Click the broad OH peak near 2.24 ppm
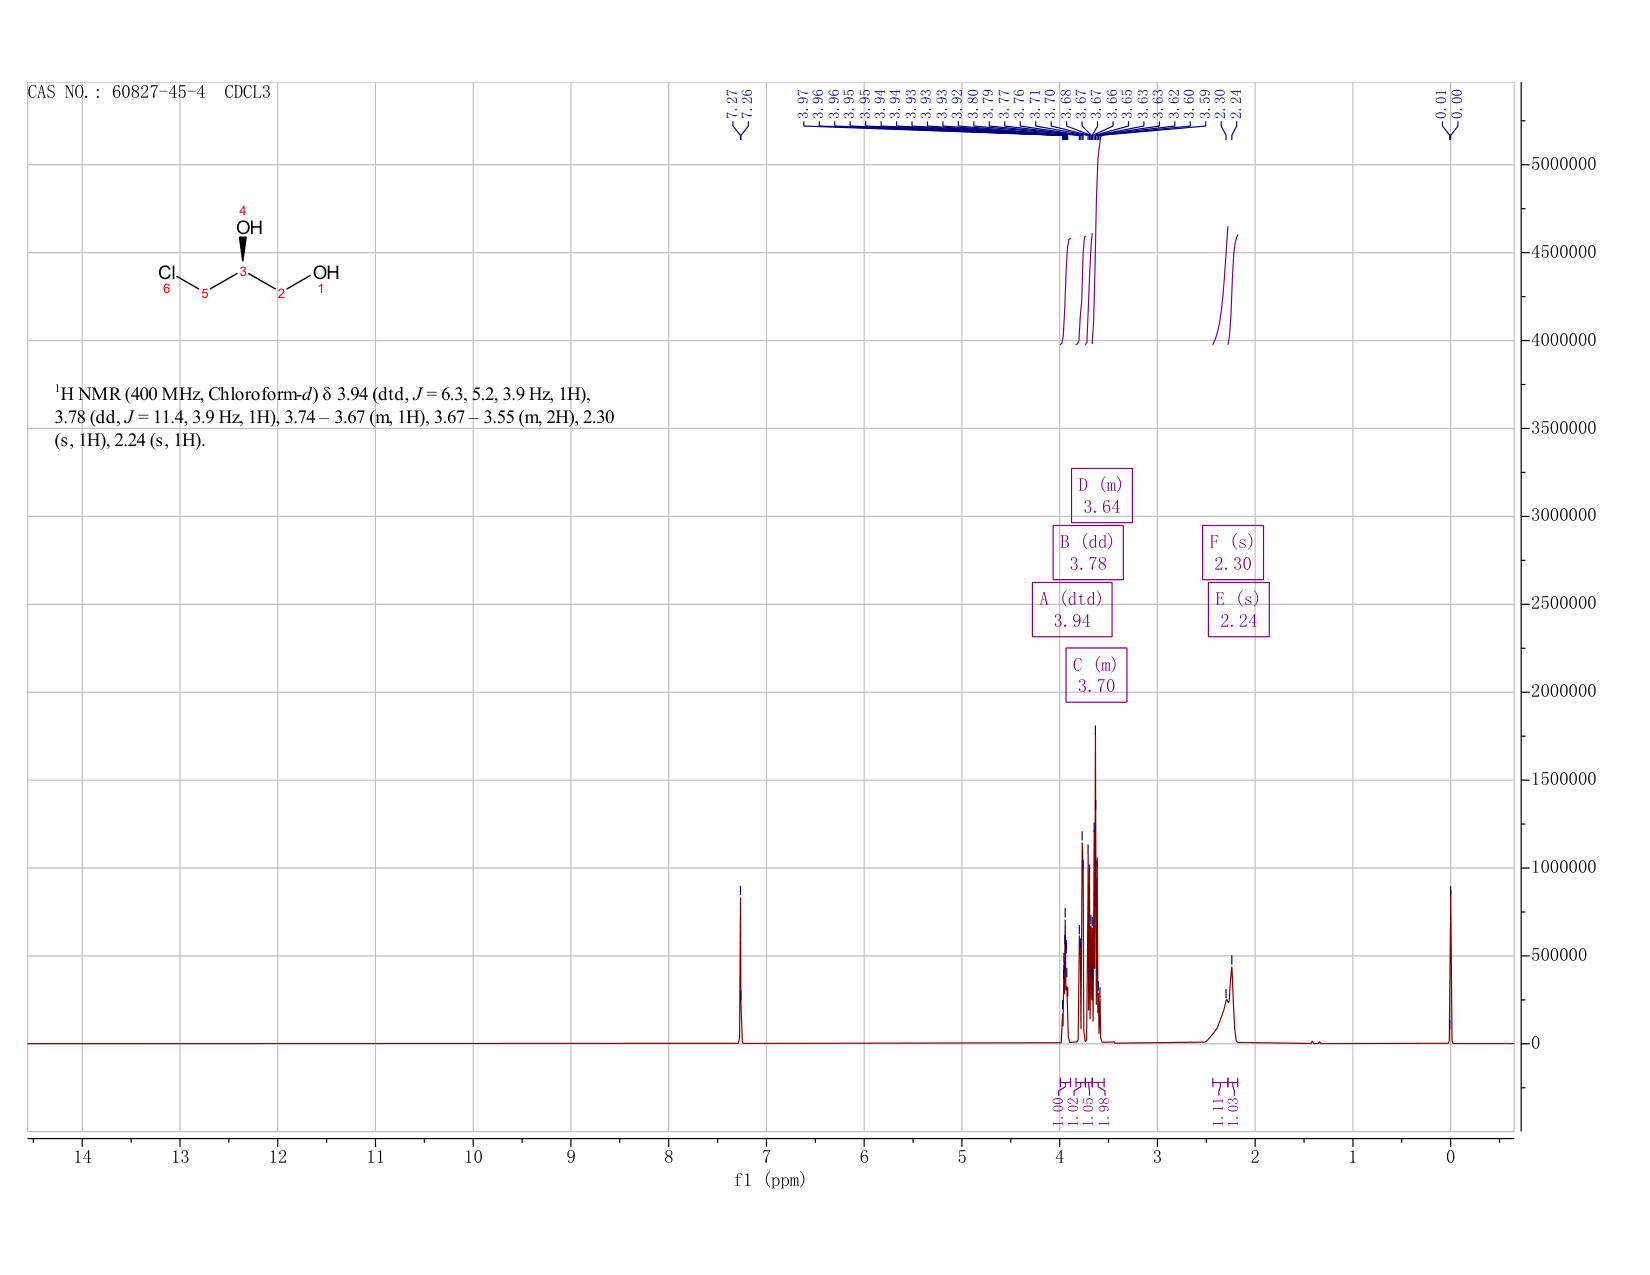 click(x=1231, y=1005)
